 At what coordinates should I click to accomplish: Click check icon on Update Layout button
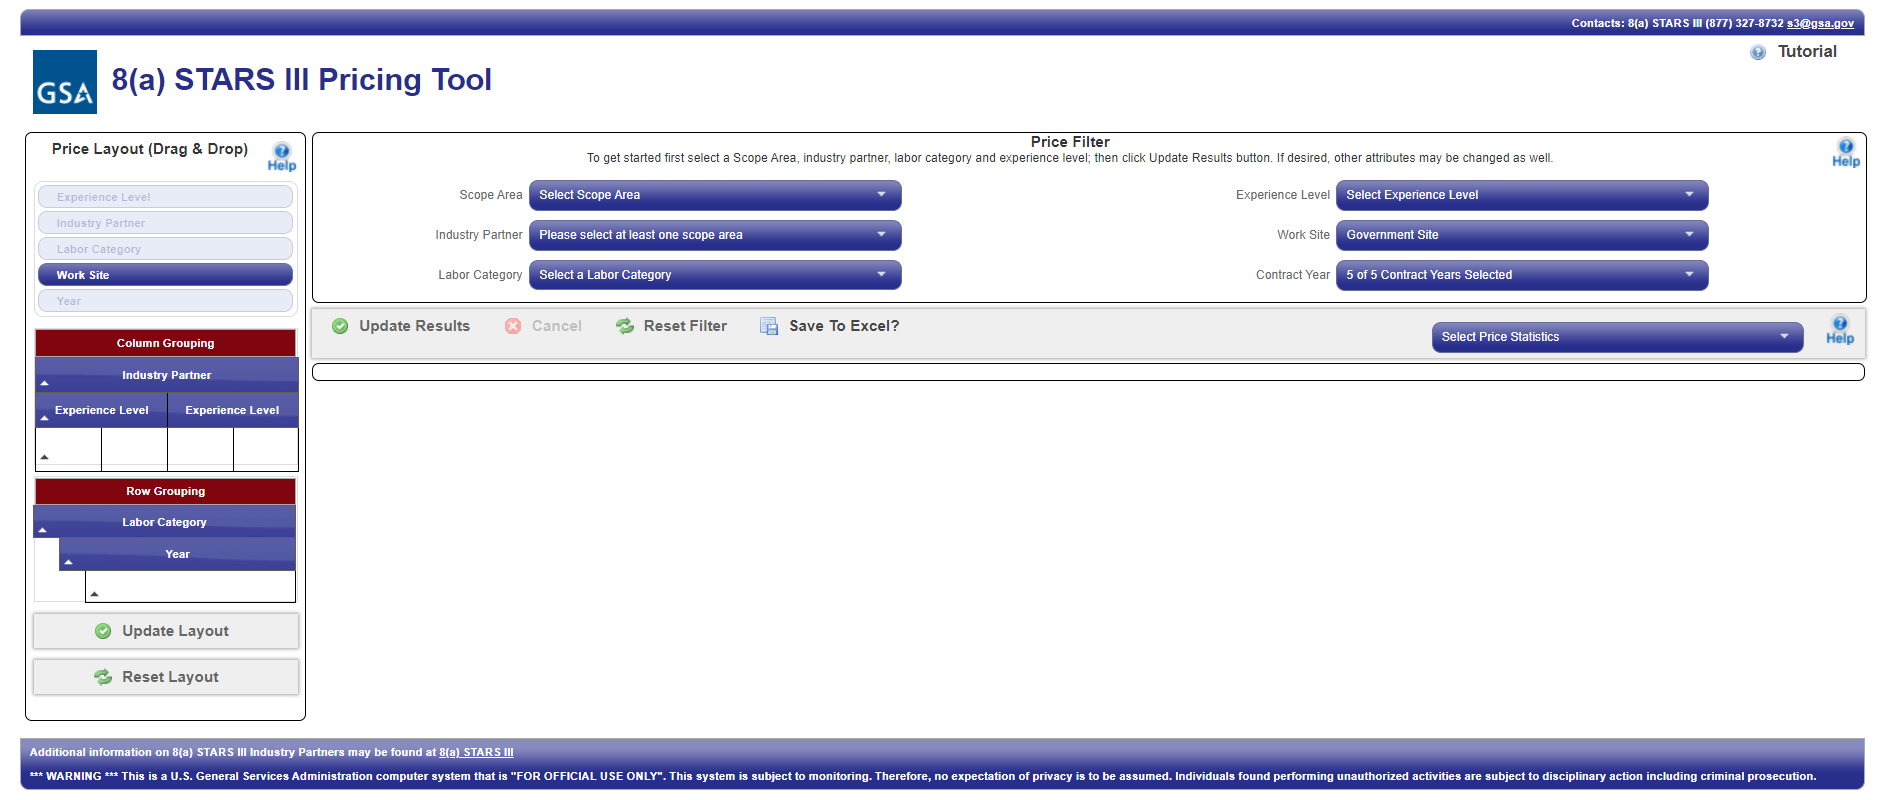(x=103, y=631)
